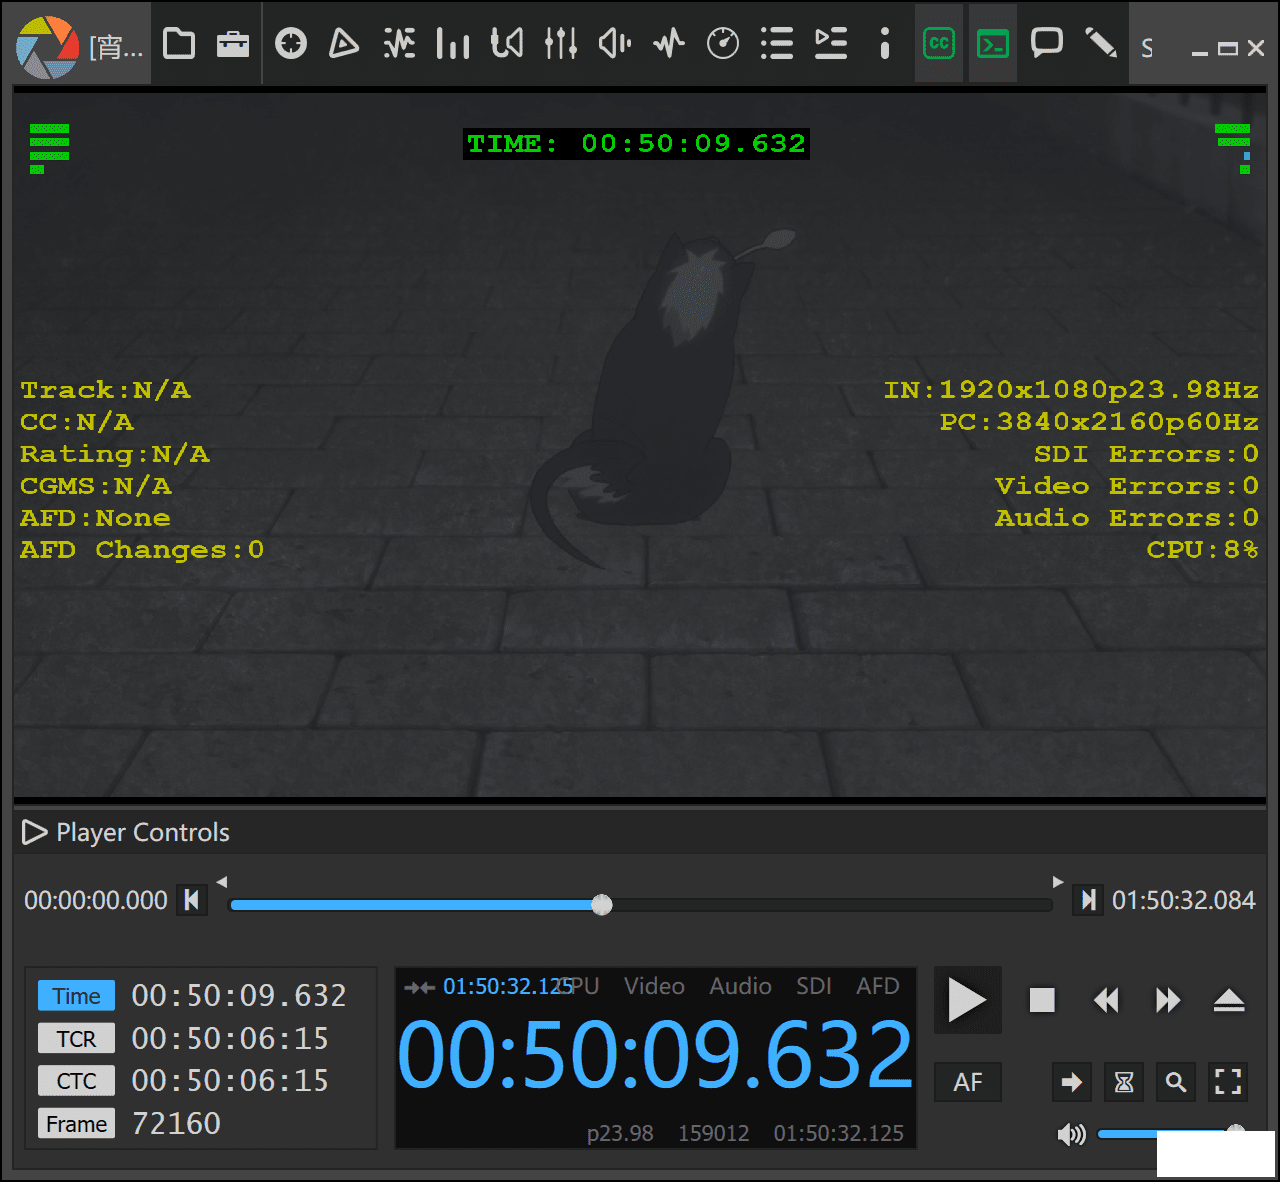
Task: Collapse the Player Controls panel
Action: [35, 832]
